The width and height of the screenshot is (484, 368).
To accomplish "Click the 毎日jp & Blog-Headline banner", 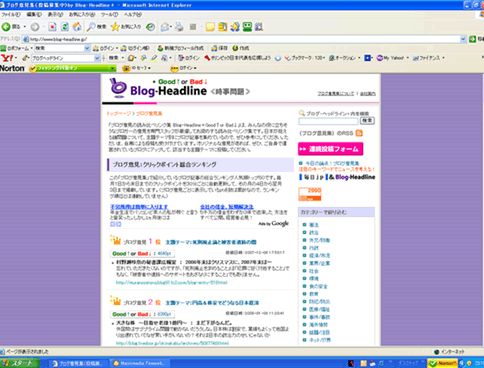I will coord(337,177).
